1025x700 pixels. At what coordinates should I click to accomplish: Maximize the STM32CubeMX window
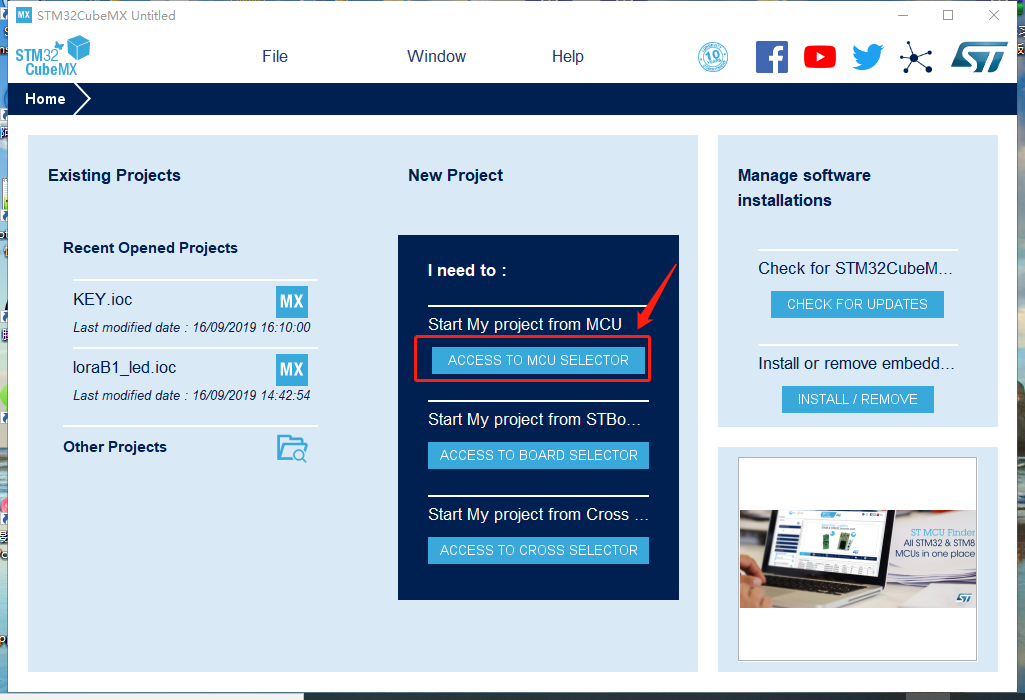[948, 15]
